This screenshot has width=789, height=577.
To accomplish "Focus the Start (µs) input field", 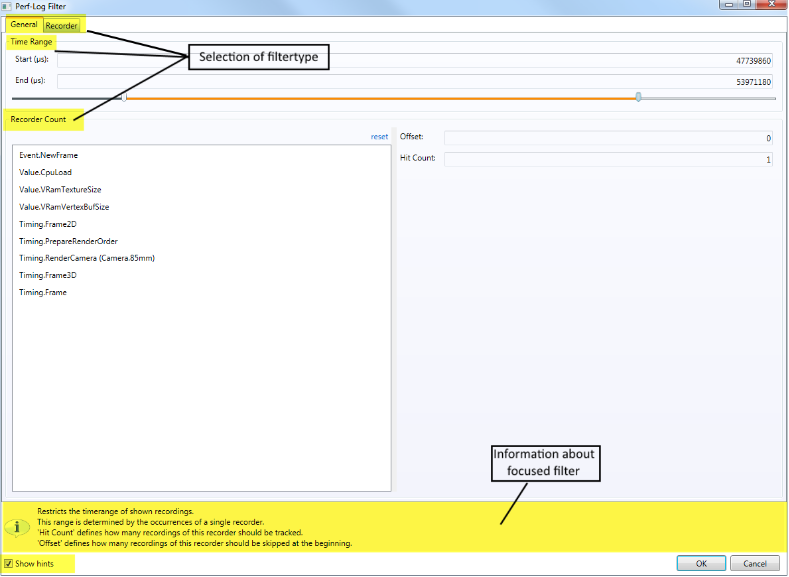I will pos(415,60).
